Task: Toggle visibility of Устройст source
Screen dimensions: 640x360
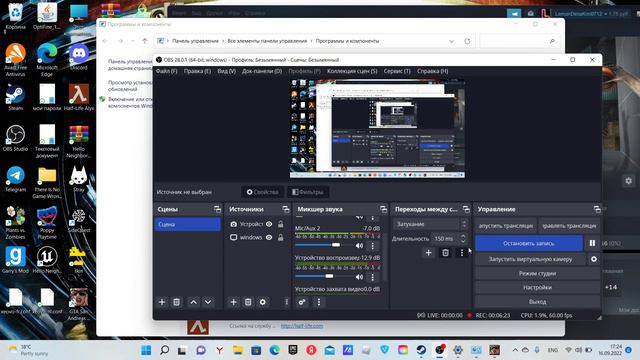Action: (269, 224)
